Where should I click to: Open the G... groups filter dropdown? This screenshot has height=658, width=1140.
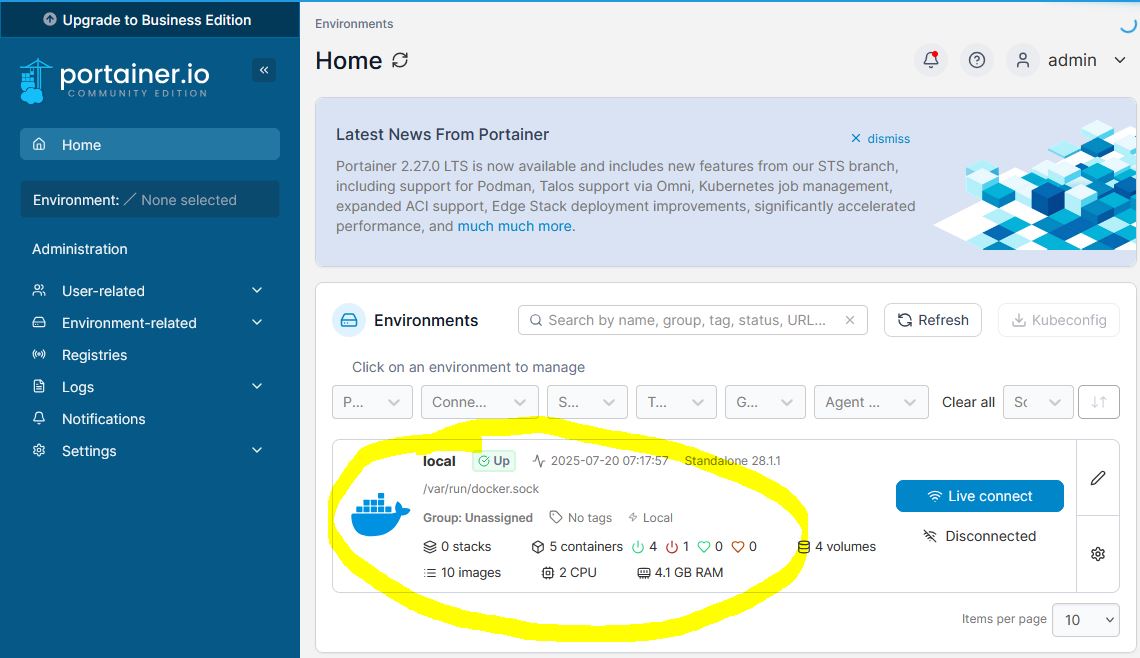pyautogui.click(x=765, y=402)
